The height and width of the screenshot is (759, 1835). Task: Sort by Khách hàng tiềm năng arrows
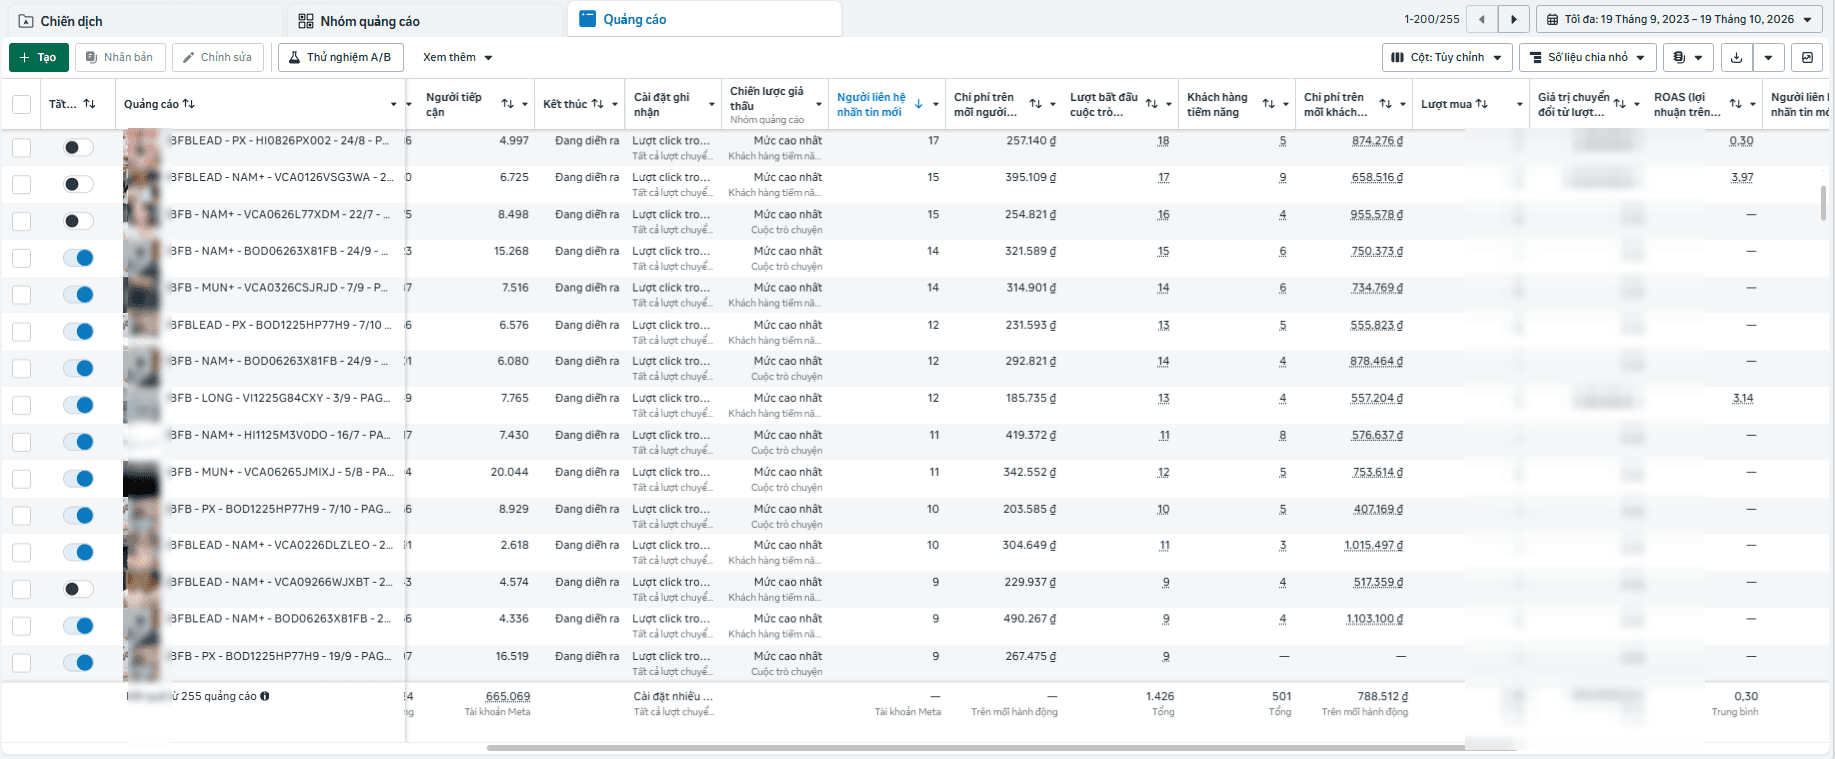tap(1269, 104)
